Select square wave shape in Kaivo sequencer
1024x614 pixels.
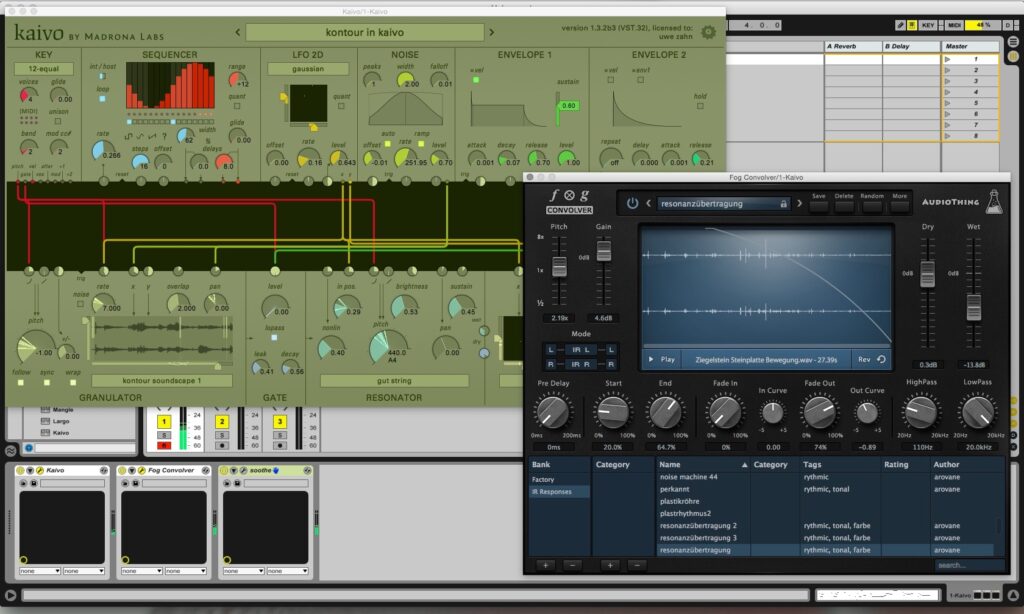(129, 137)
